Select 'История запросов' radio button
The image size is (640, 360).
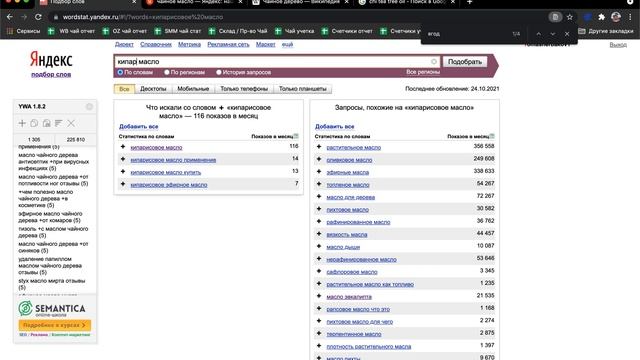click(219, 72)
